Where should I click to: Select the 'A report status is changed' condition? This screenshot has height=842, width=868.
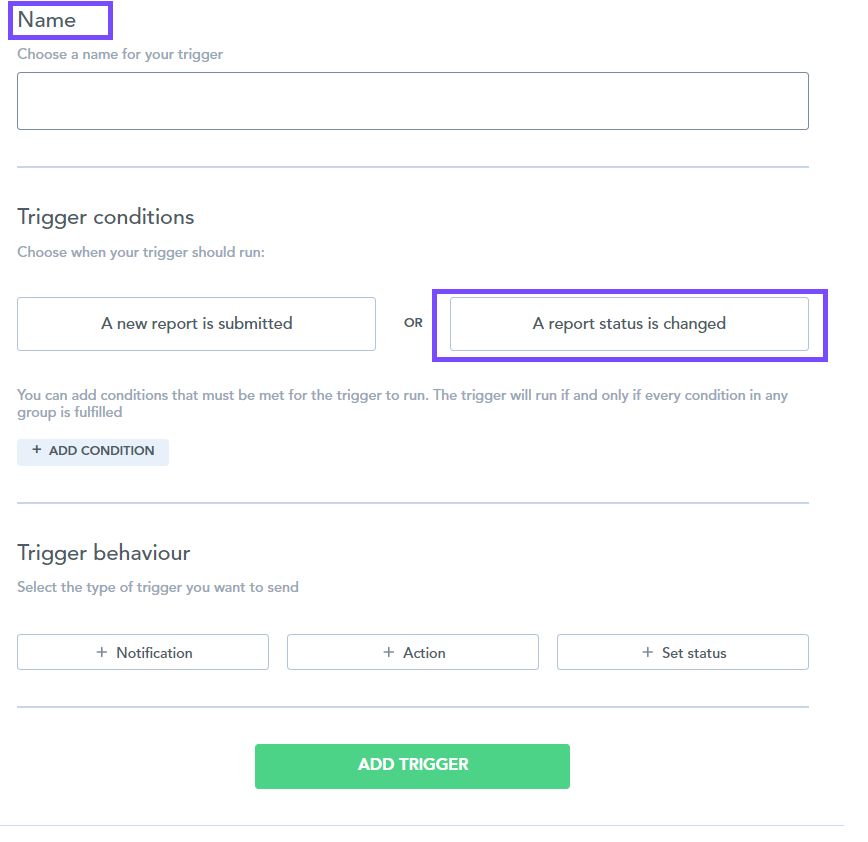click(629, 323)
